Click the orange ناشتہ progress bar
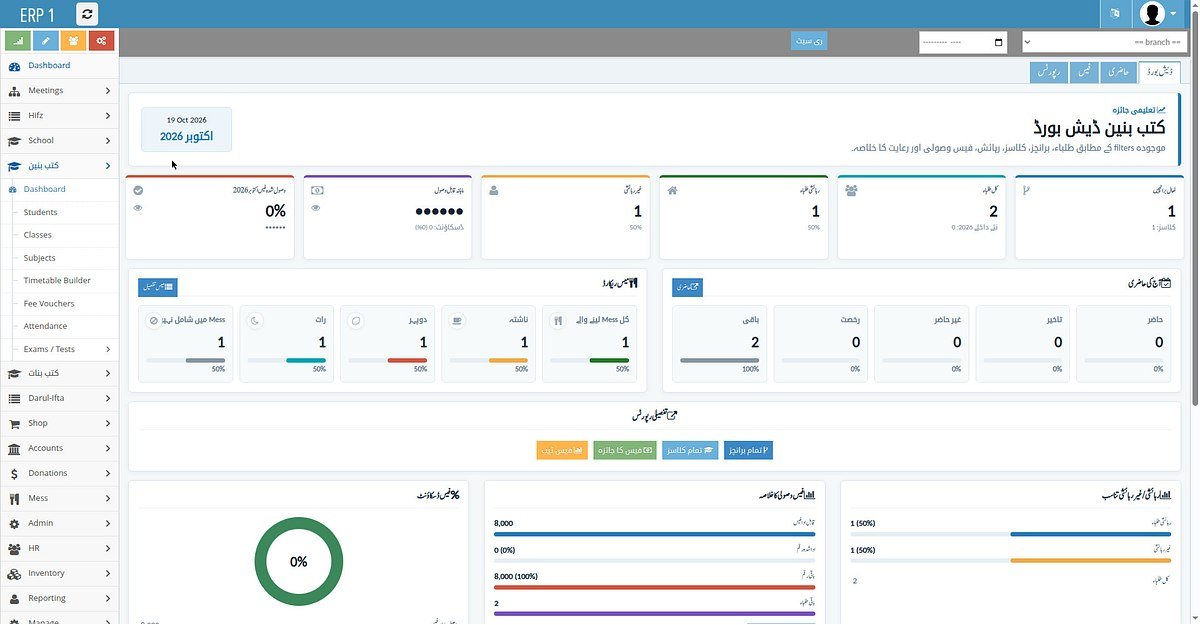 pos(489,360)
